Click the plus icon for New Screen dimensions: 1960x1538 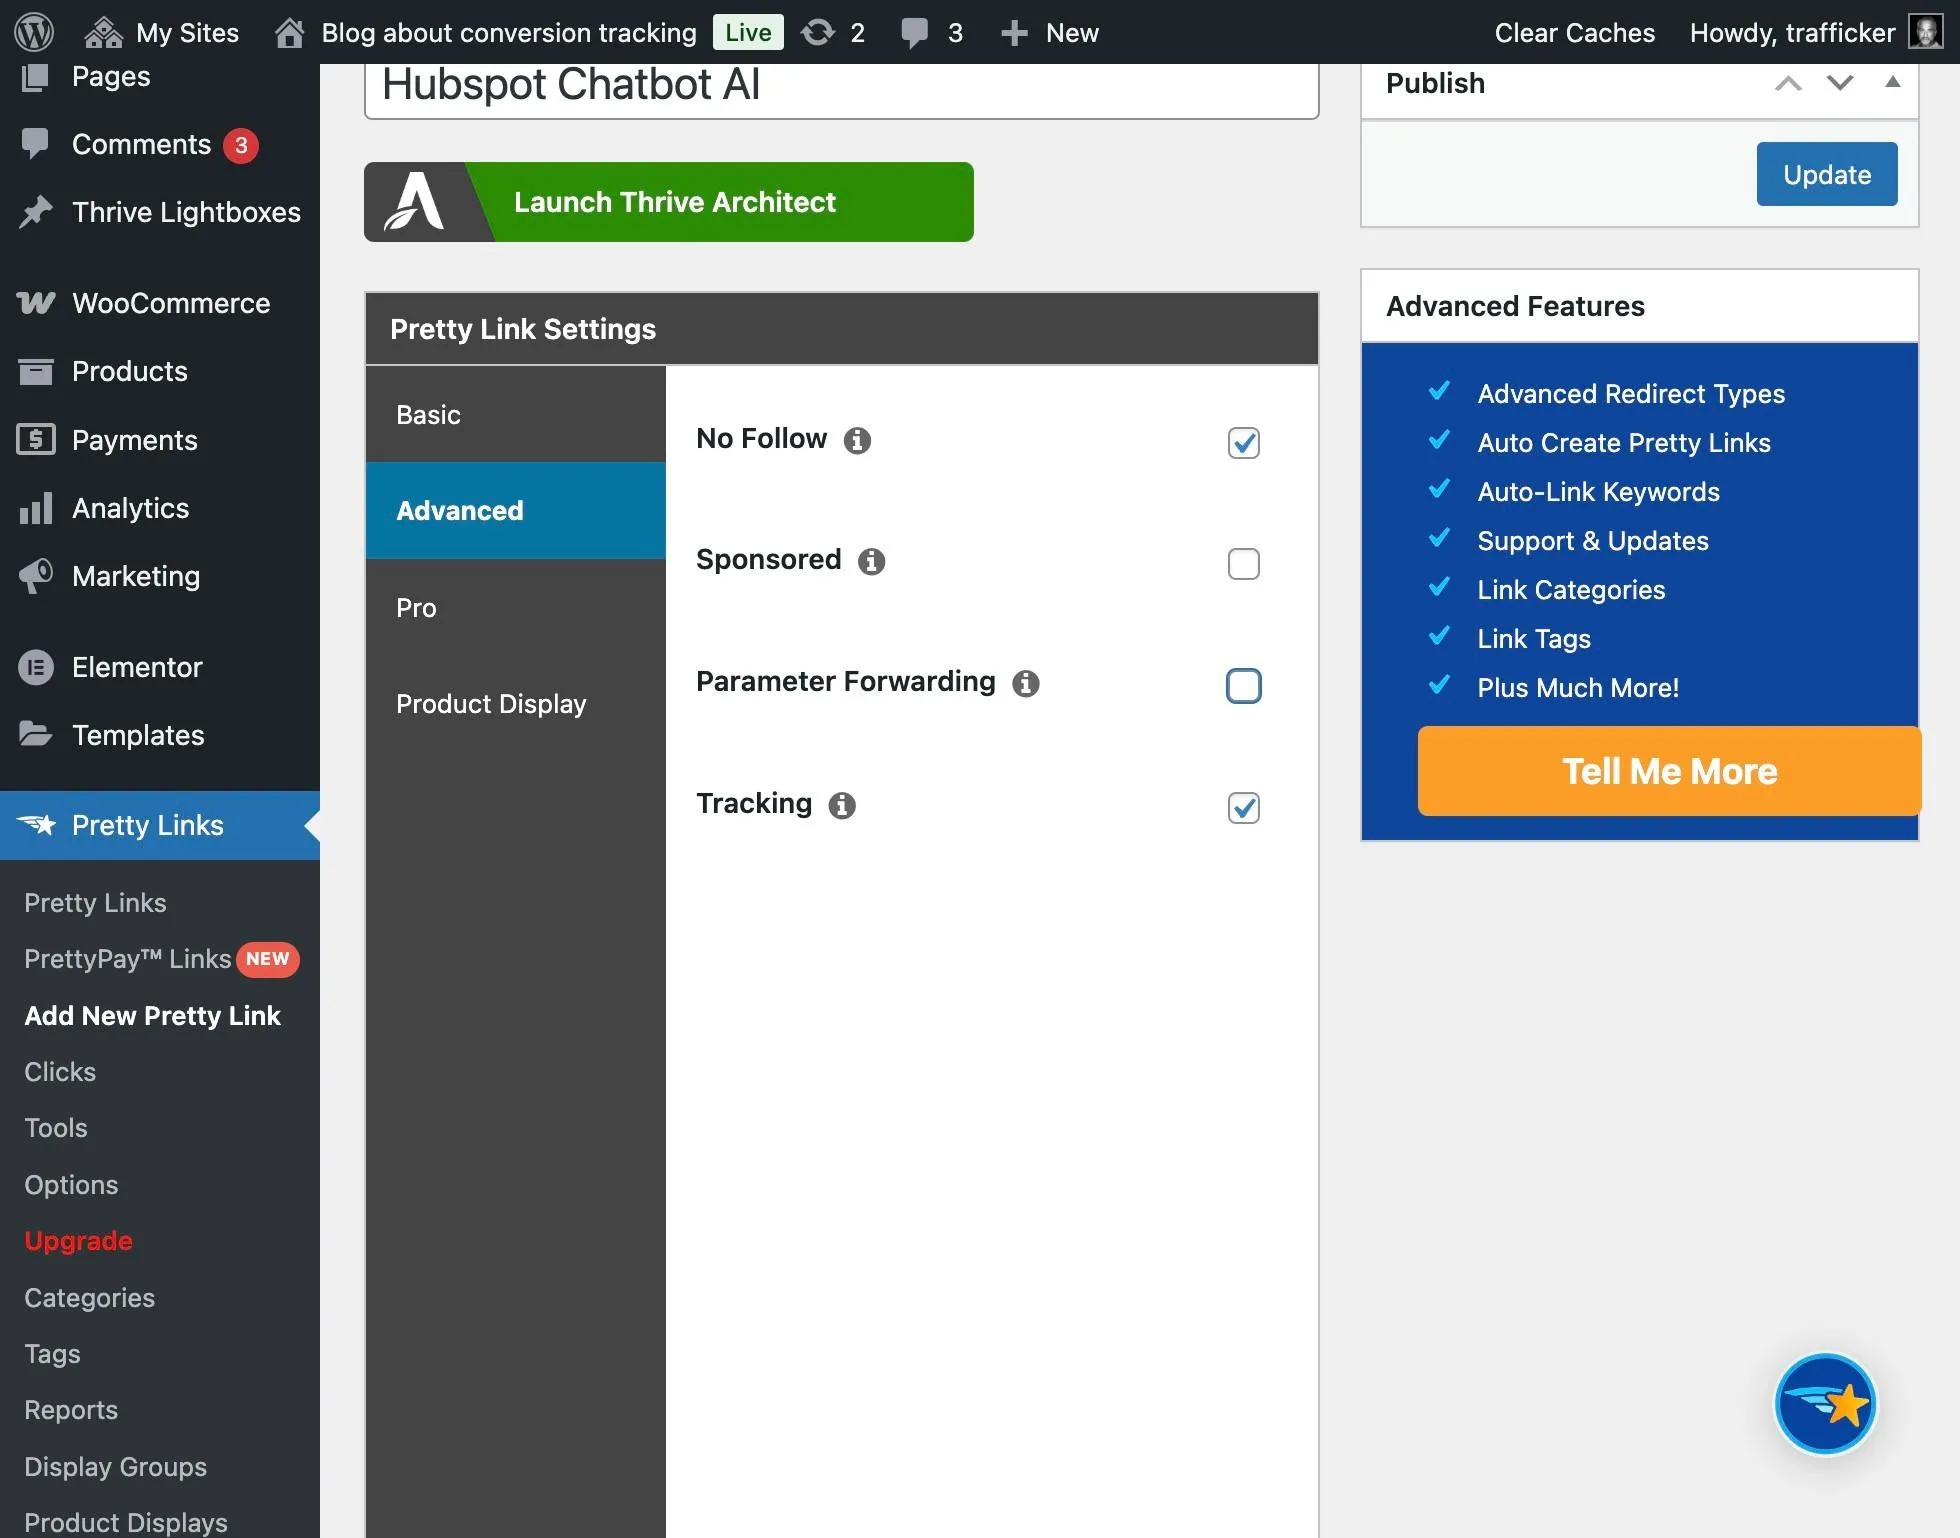pyautogui.click(x=1014, y=33)
